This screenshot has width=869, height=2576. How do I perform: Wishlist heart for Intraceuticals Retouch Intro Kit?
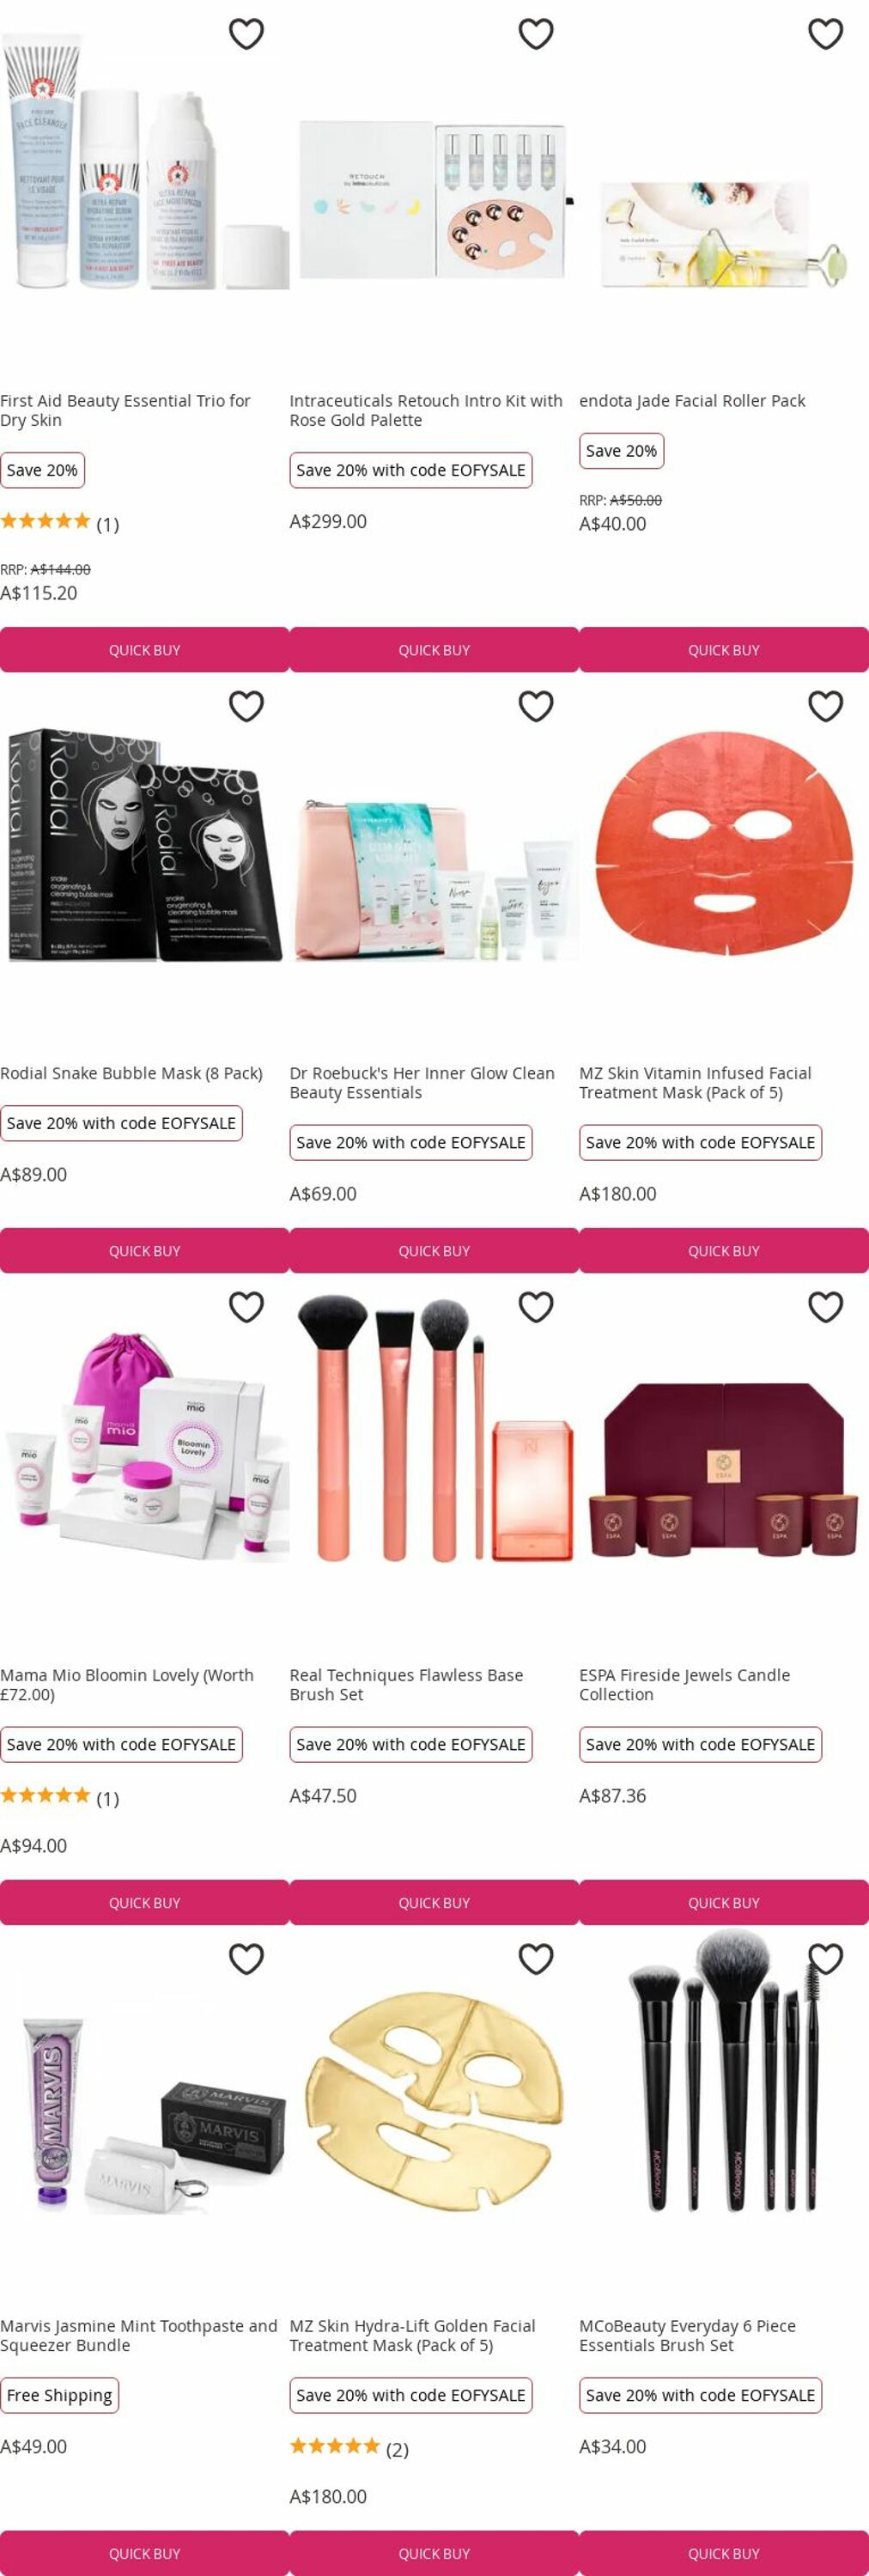click(x=536, y=34)
